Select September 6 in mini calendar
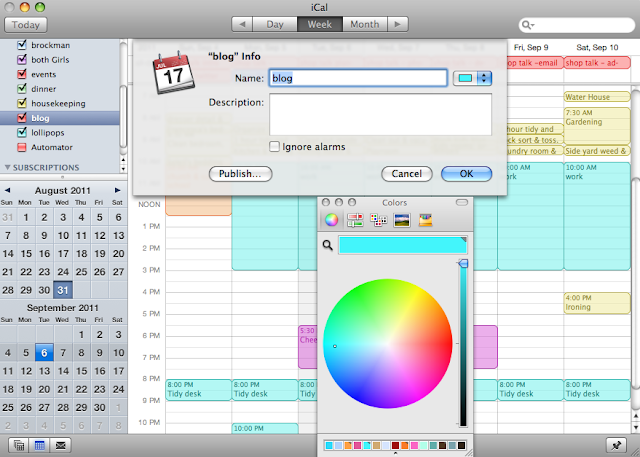 [44, 353]
